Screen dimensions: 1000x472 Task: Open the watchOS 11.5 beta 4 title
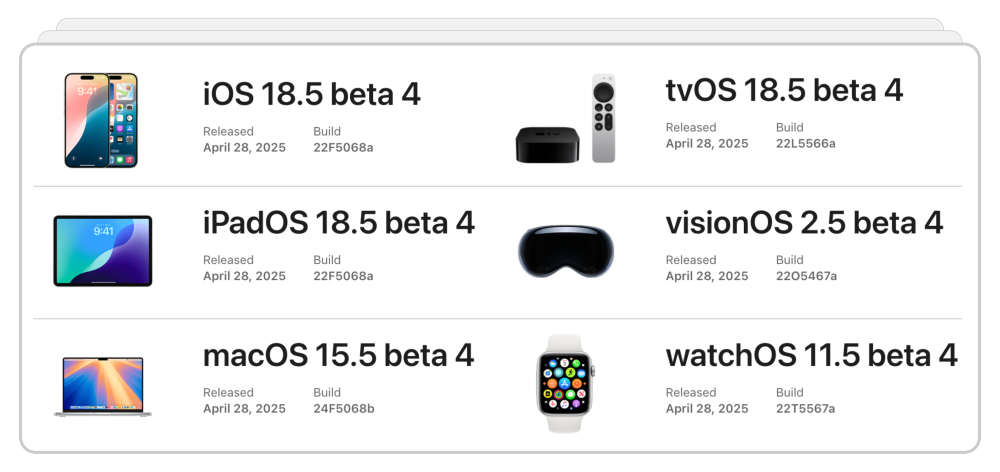pyautogui.click(x=811, y=355)
